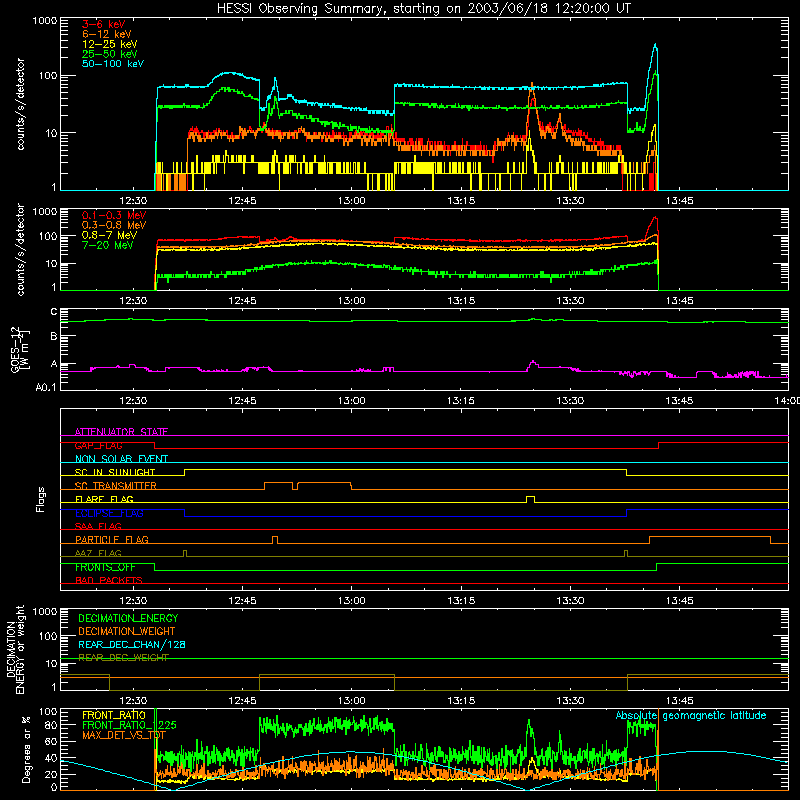800x800 pixels.
Task: Click the 14:00 tick label on GOES panel
Action: pos(787,401)
